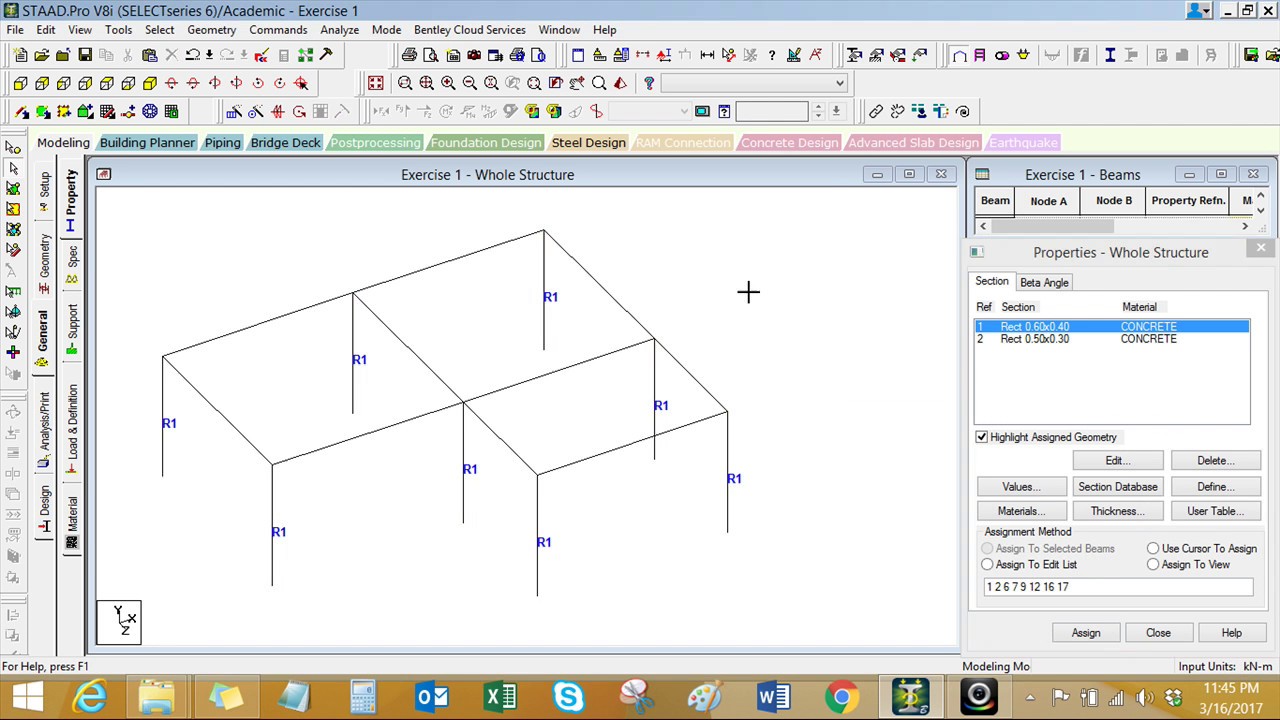Click the Delete... button
The image size is (1280, 720).
pos(1215,461)
